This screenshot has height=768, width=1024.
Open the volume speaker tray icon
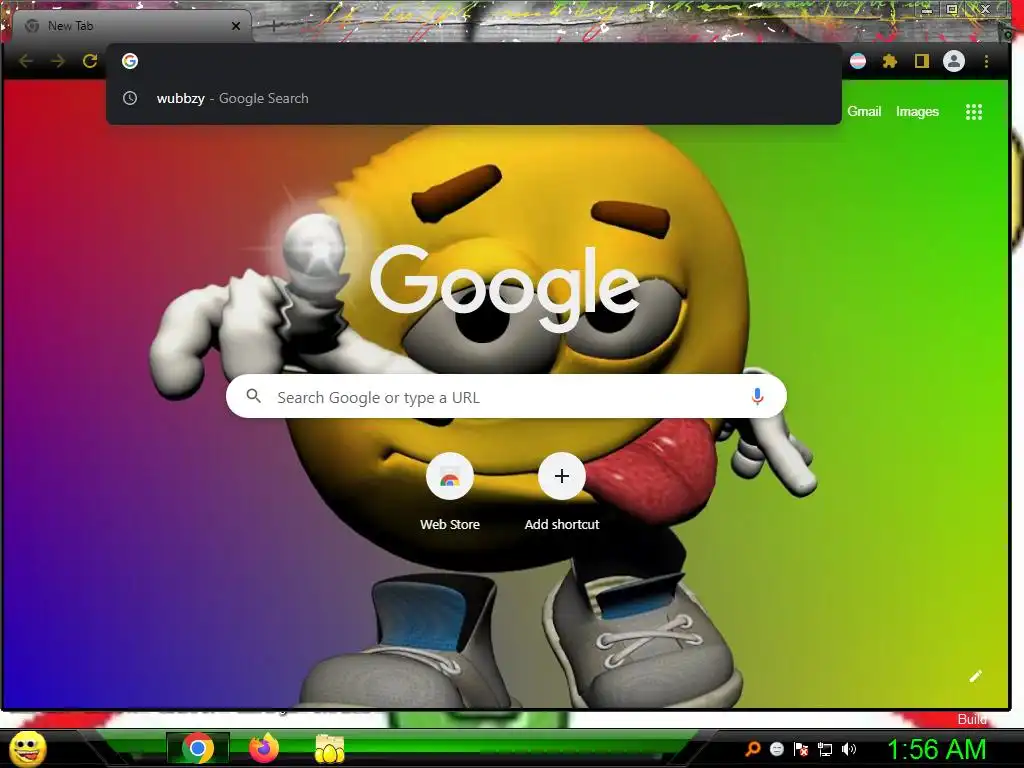click(849, 749)
